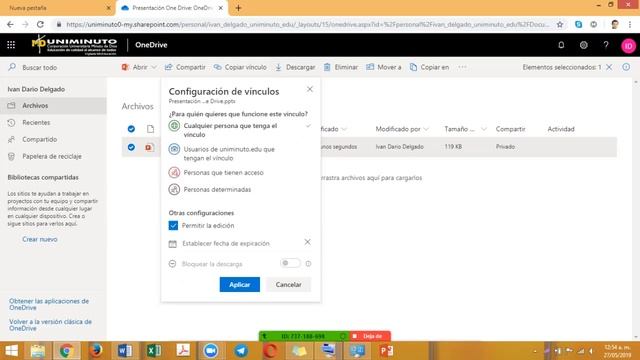
Task: Open settings gear in OneDrive header
Action: (x=584, y=45)
